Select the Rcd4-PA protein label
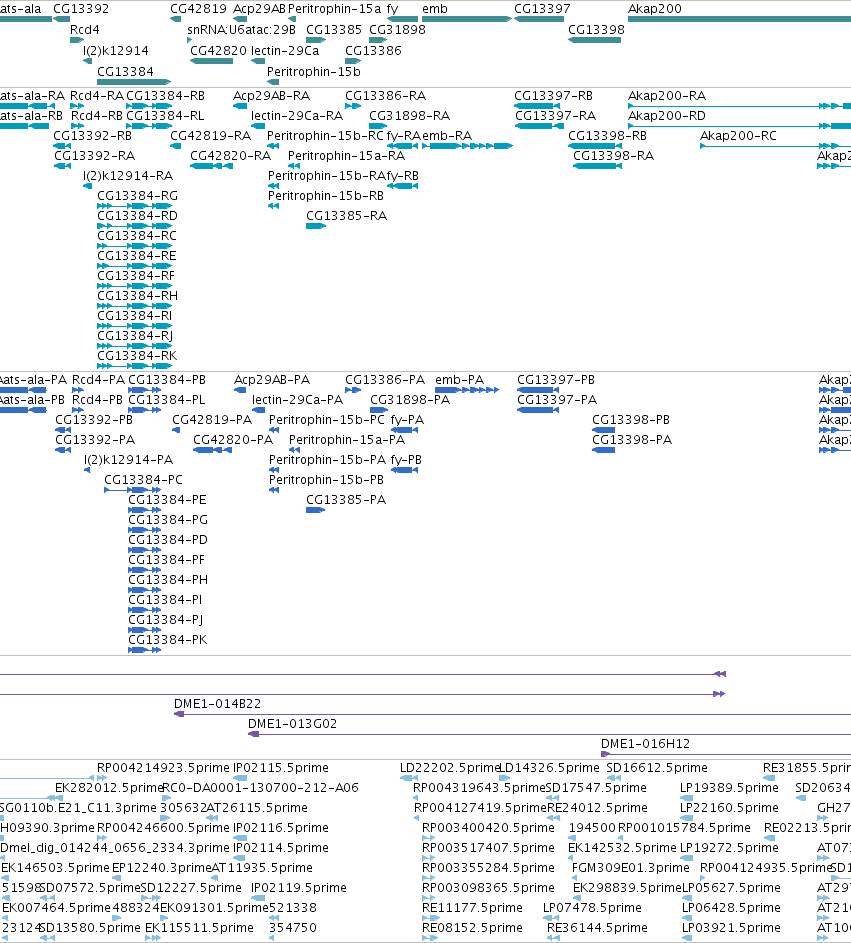 (99, 380)
